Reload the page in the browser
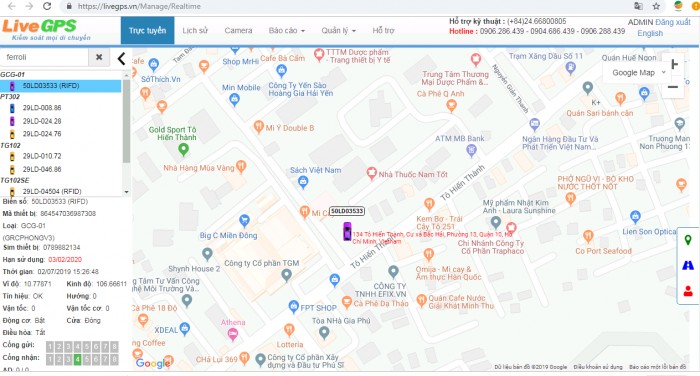This screenshot has height=376, width=700. [x=47, y=6]
